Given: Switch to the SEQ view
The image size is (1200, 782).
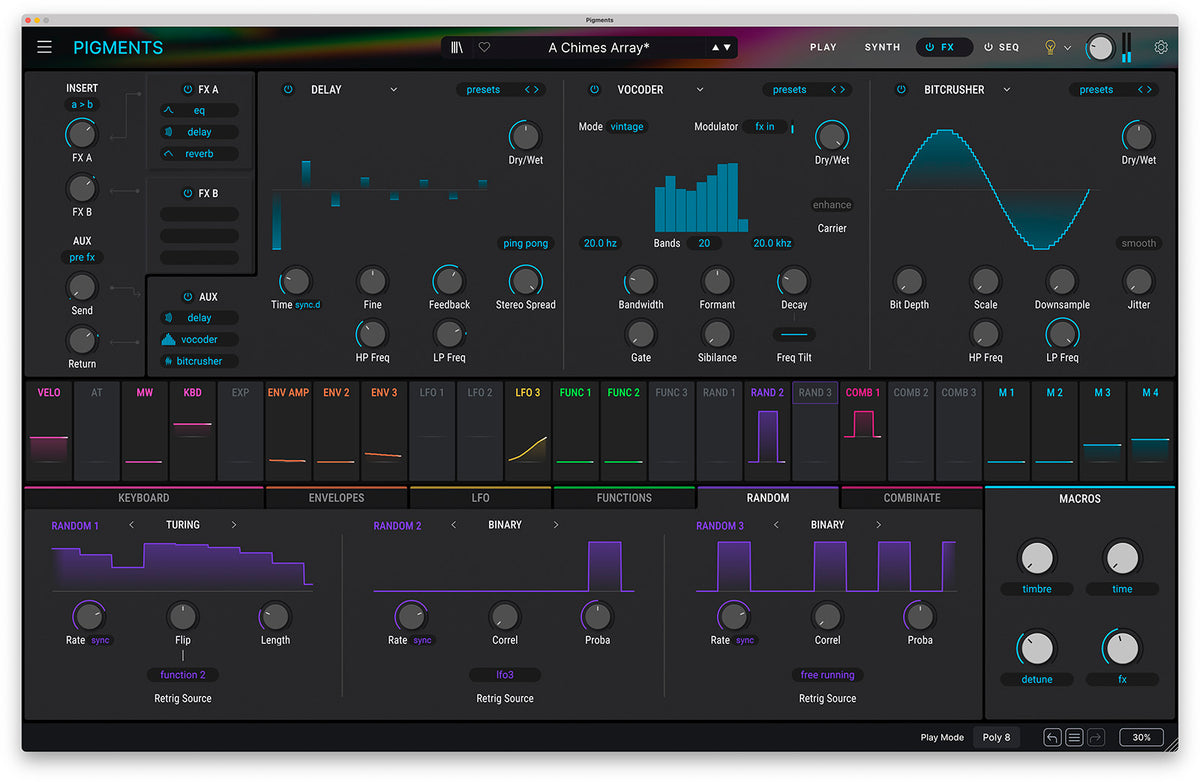Looking at the screenshot, I should pyautogui.click(x=1001, y=47).
